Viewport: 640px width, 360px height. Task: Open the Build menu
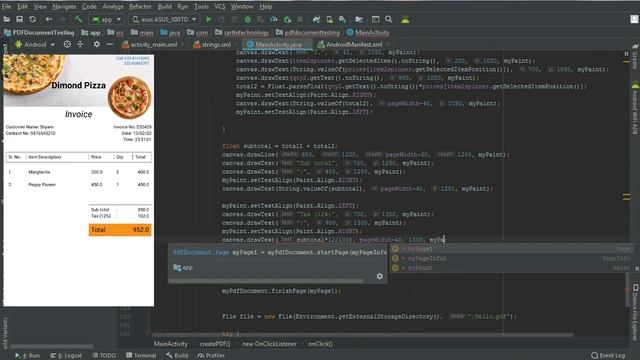click(x=164, y=7)
